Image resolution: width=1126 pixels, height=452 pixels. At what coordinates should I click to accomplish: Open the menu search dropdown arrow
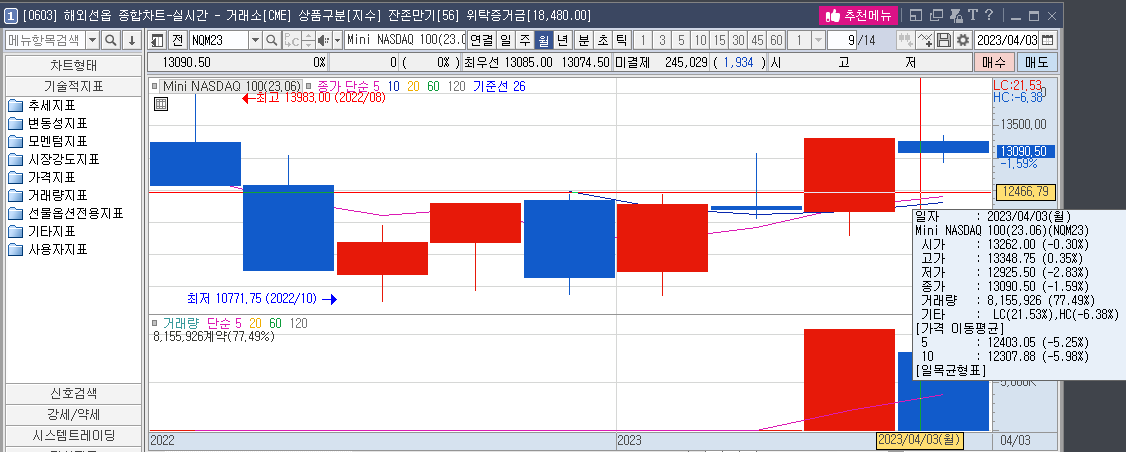[93, 40]
